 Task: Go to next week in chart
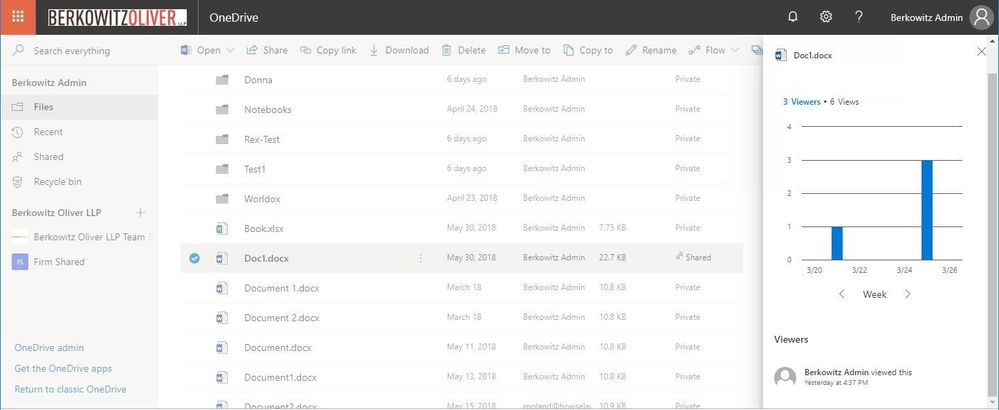click(x=908, y=294)
